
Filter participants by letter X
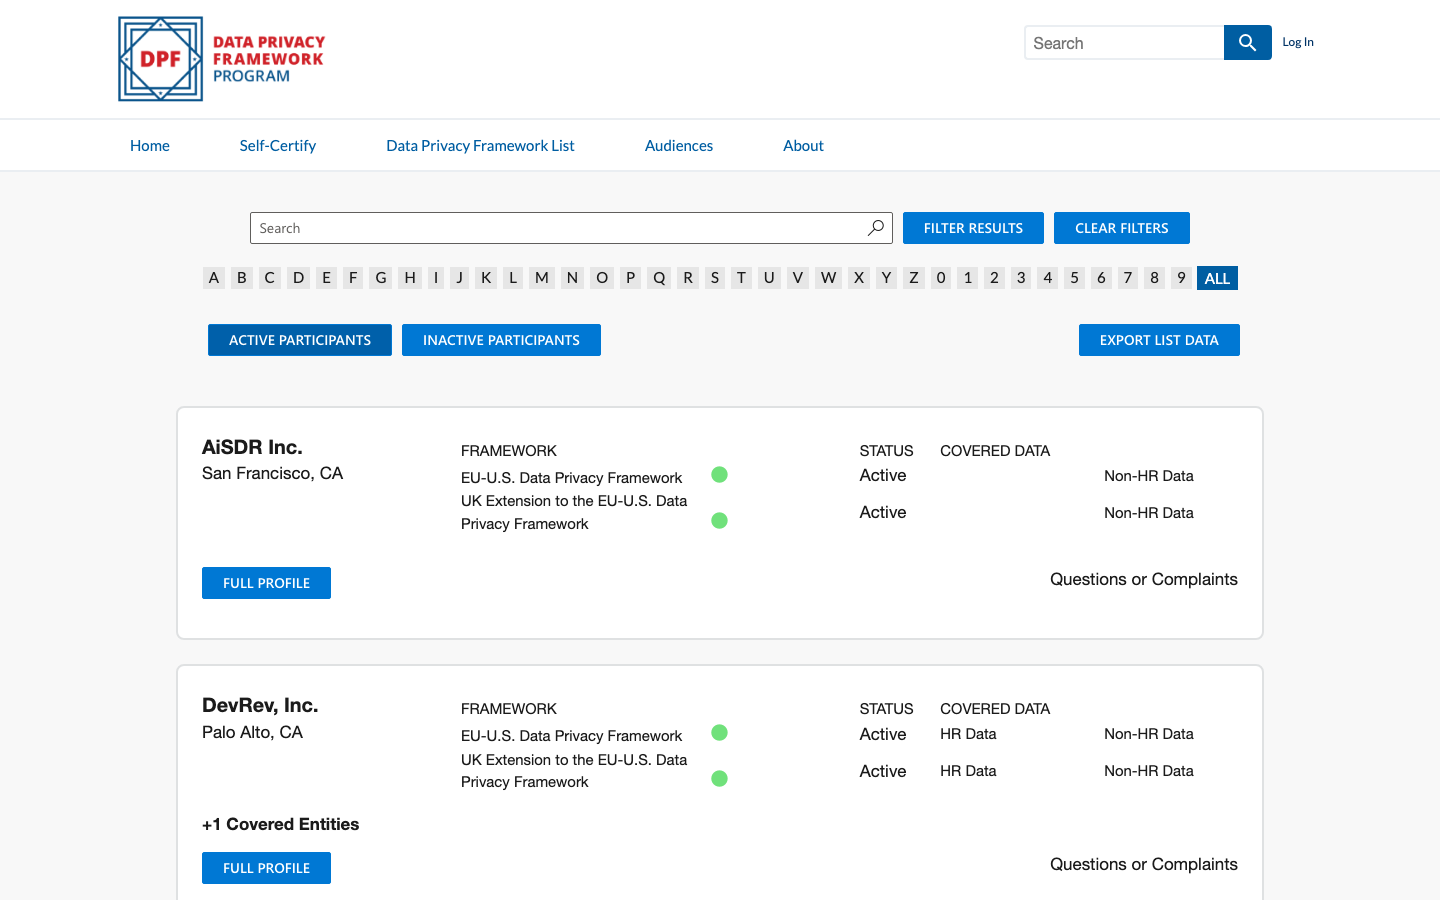point(859,278)
